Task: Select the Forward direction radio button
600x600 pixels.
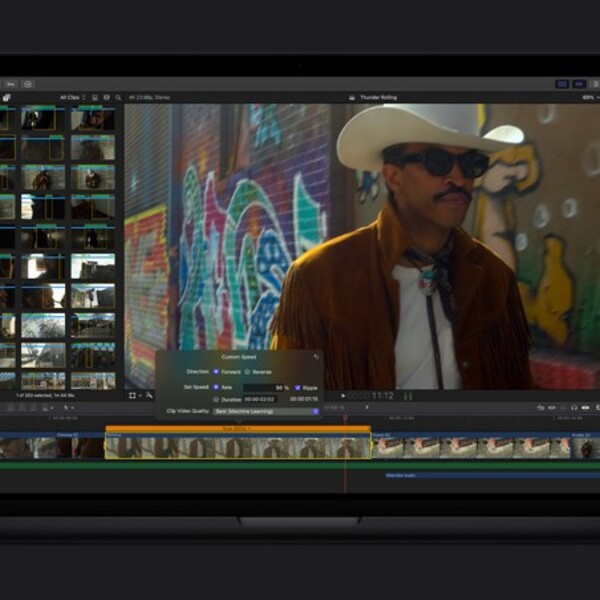Action: coord(216,372)
